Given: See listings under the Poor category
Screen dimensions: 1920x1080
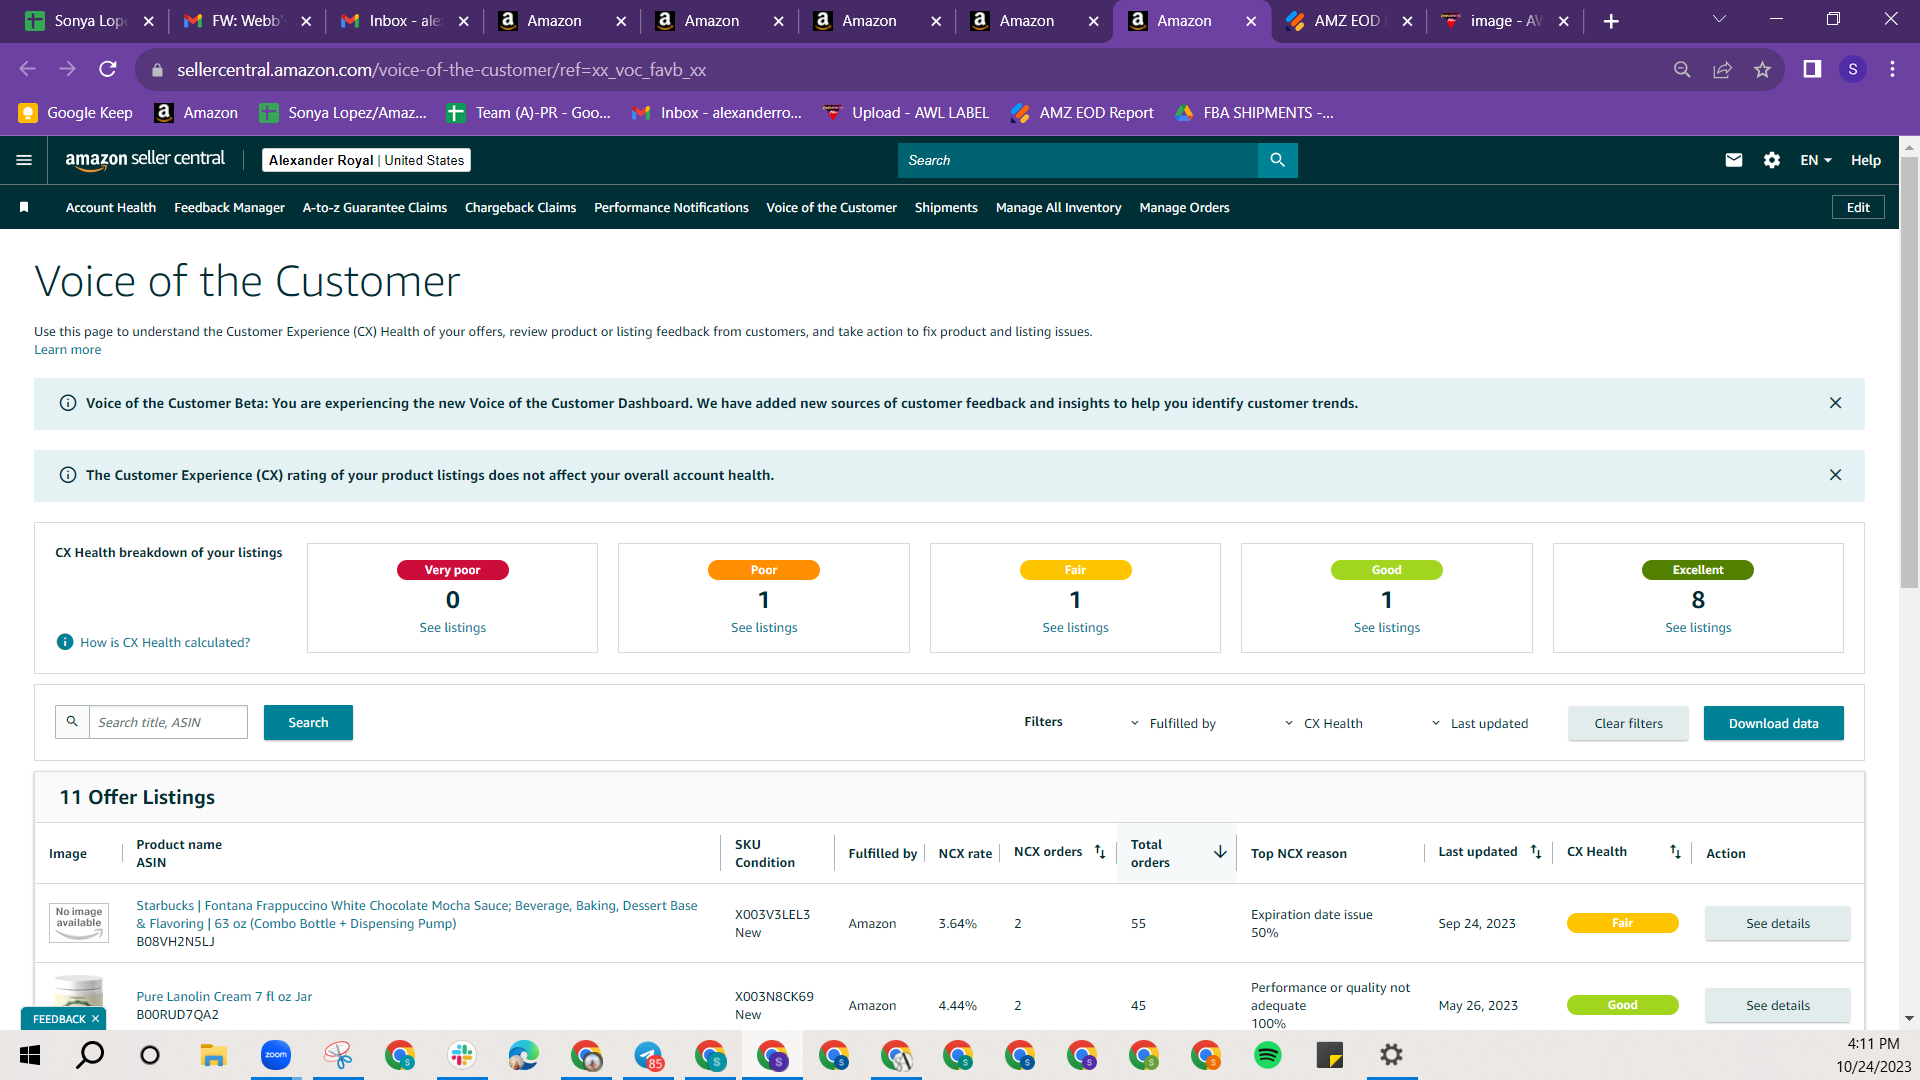Looking at the screenshot, I should [x=764, y=627].
